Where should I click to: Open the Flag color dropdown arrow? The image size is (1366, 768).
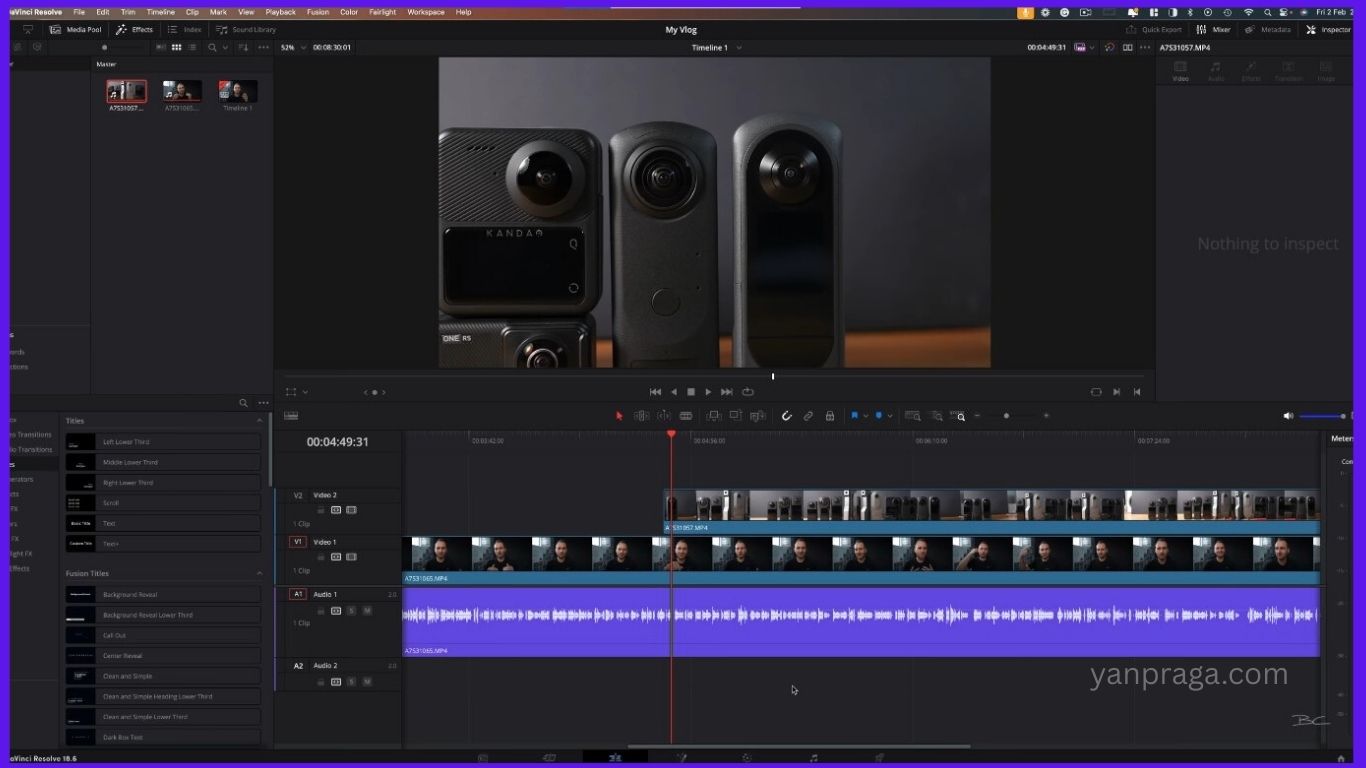[x=865, y=416]
